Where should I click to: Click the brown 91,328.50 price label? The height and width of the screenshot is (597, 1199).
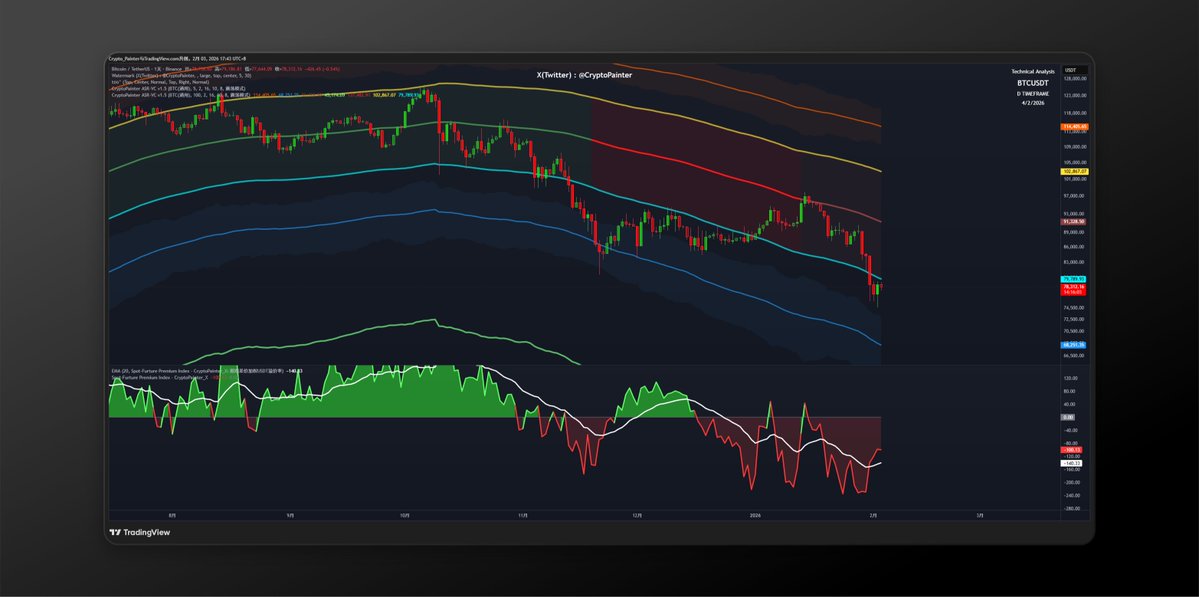1074,221
